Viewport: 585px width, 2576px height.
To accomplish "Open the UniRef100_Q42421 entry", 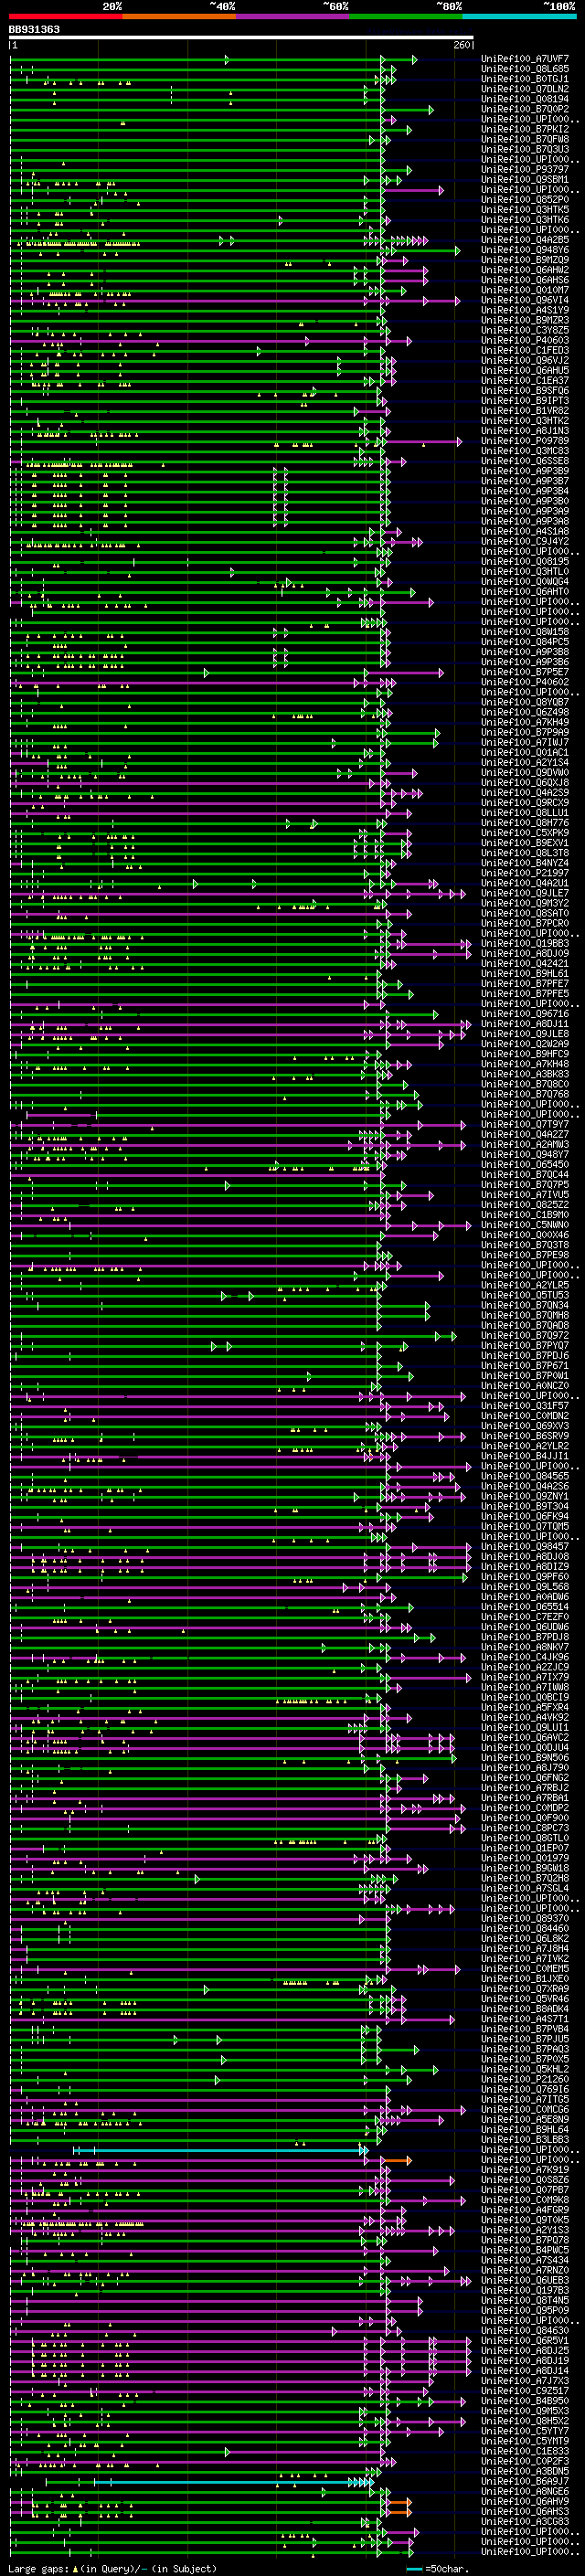I will 525,964.
